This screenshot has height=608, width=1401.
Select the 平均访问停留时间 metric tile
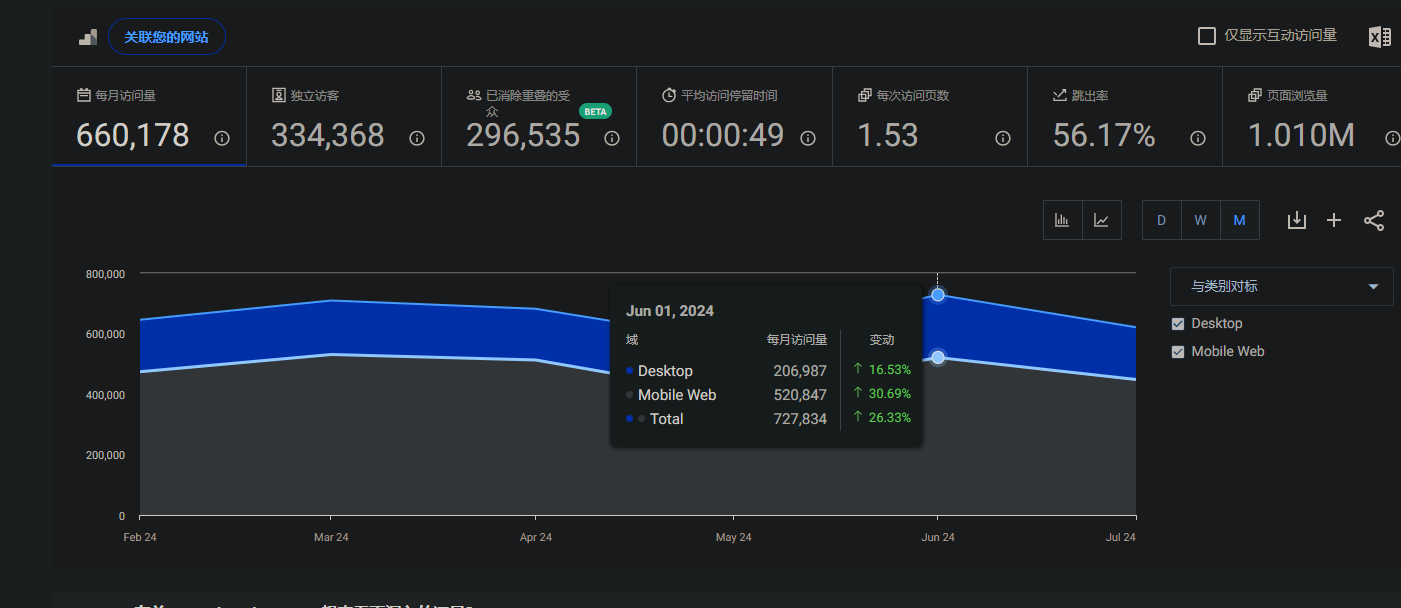tap(734, 117)
